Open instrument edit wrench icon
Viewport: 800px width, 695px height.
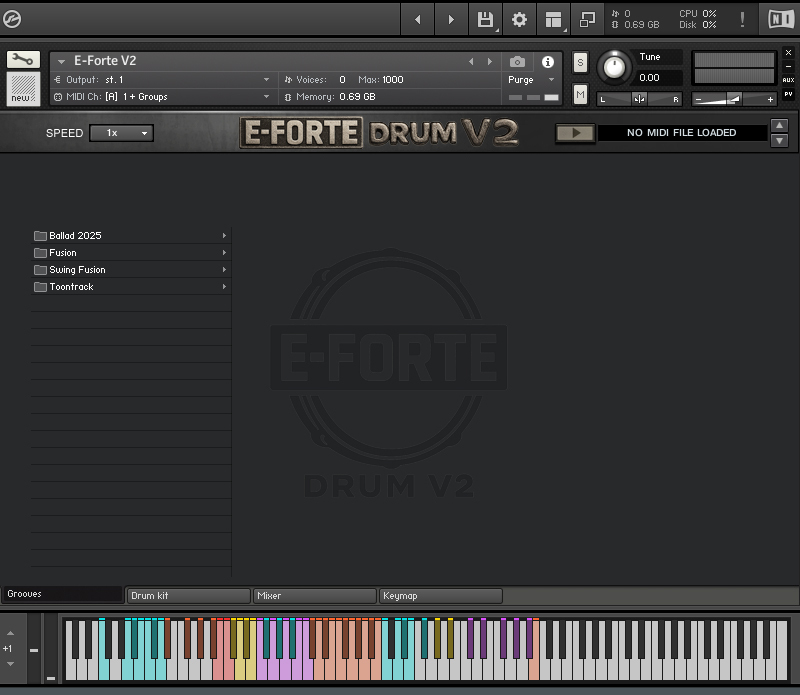tap(23, 60)
